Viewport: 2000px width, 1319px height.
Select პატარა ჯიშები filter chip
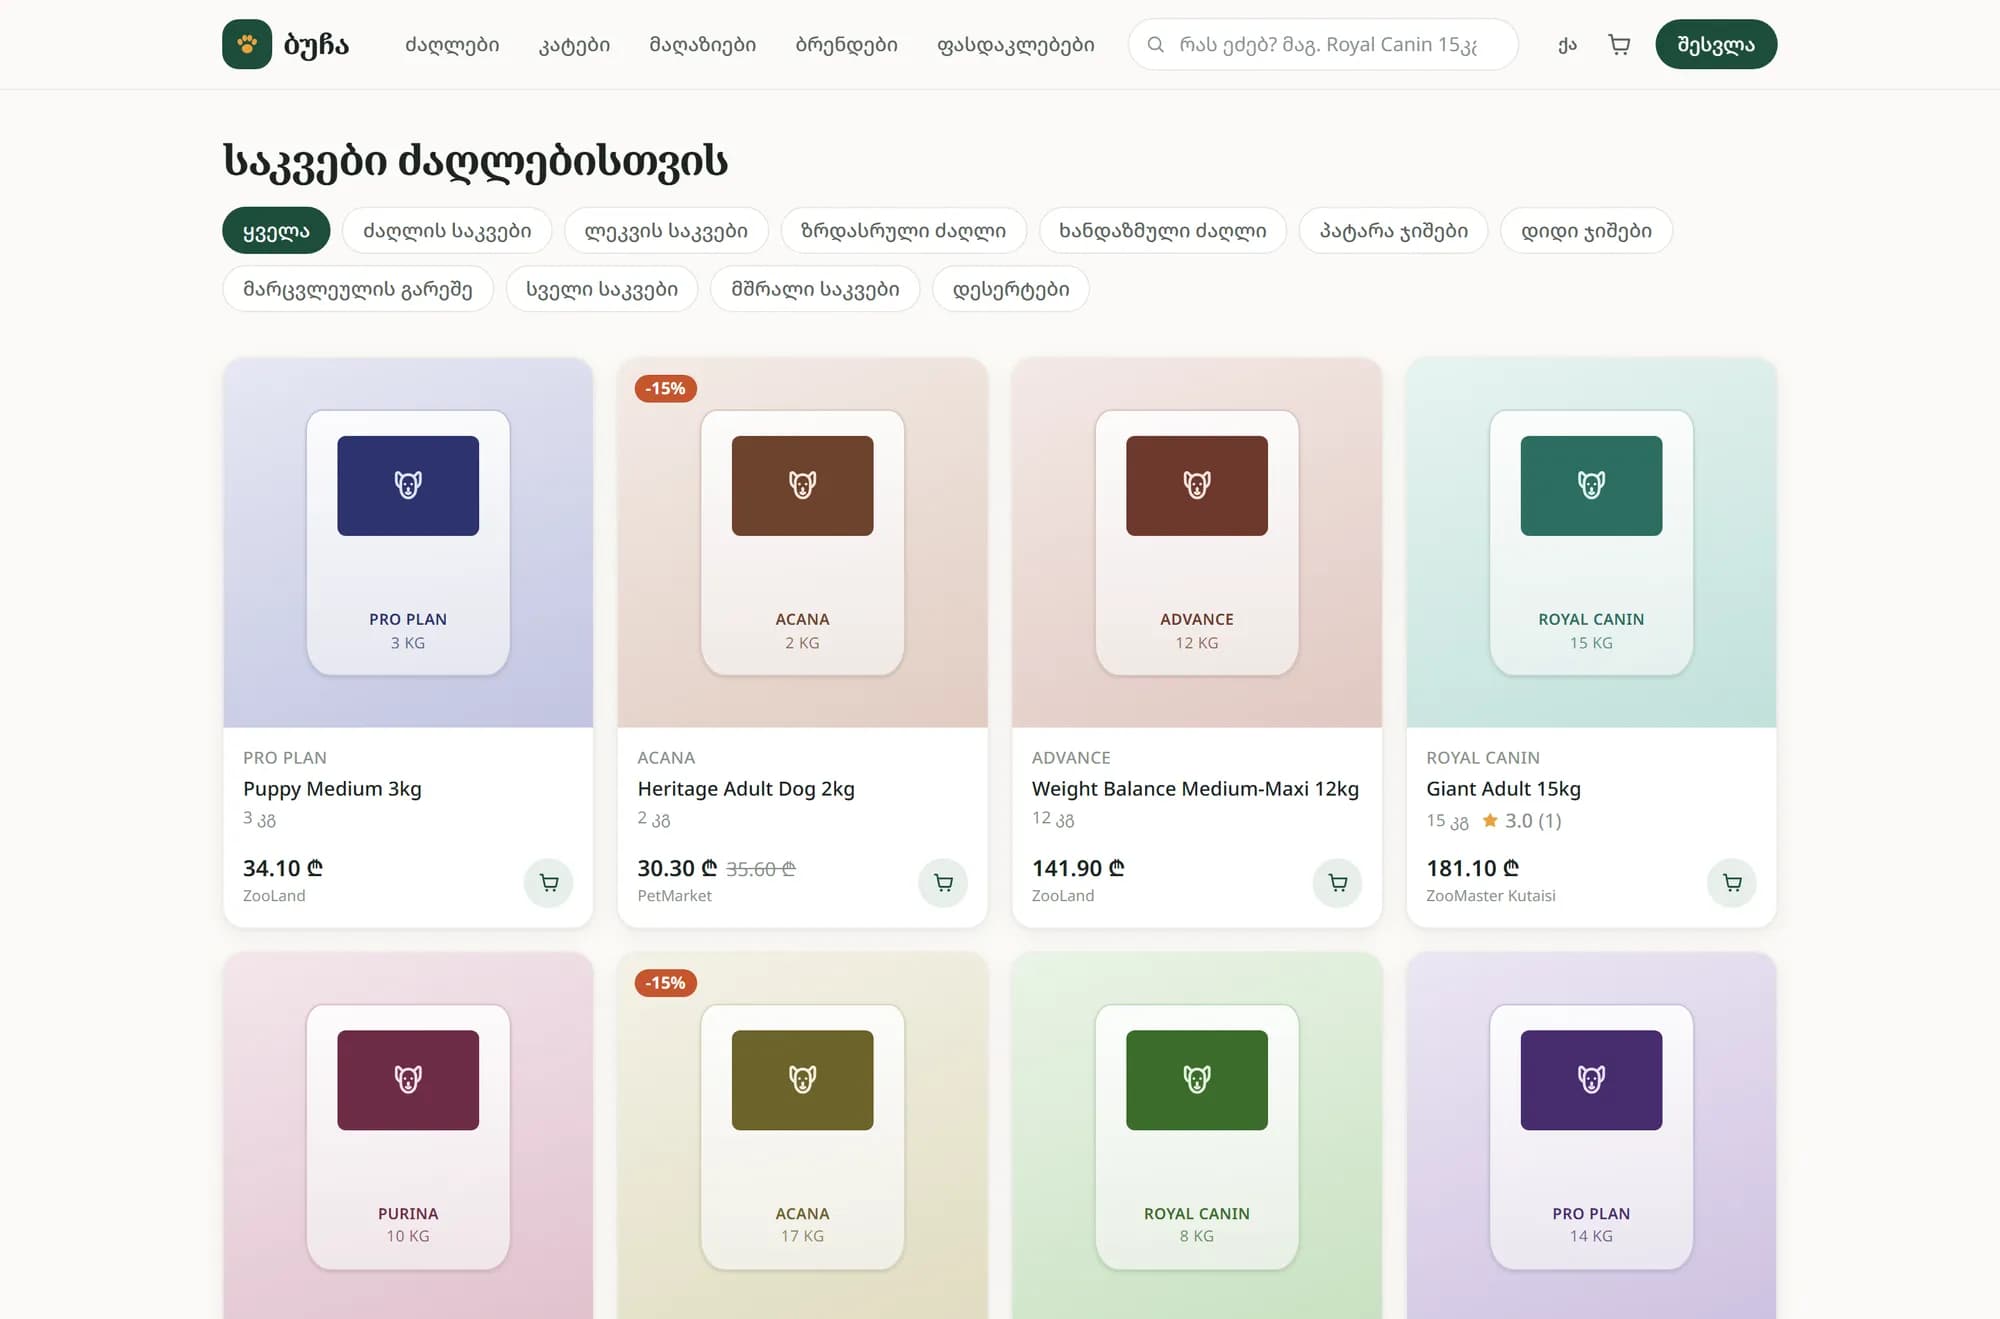1394,231
